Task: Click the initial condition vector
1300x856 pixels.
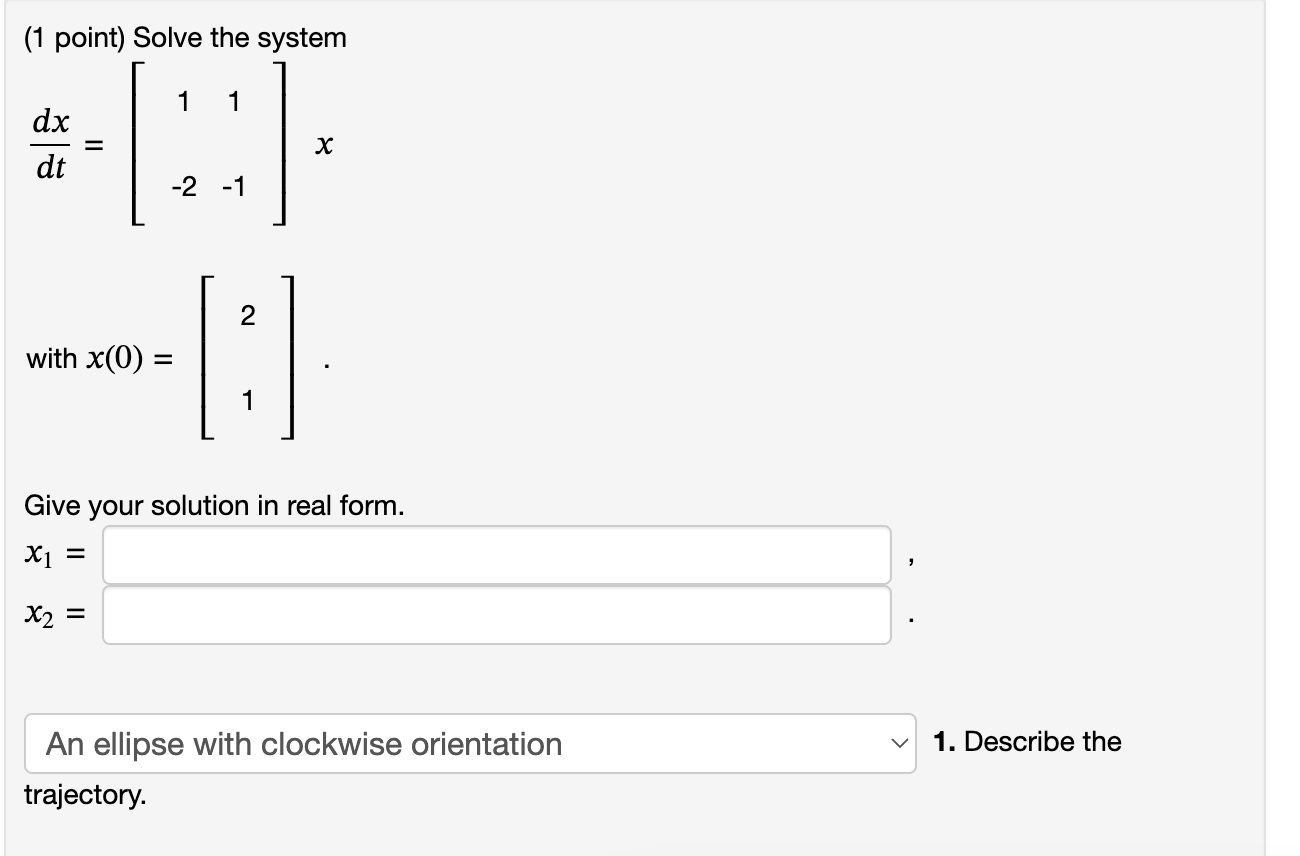Action: [247, 357]
